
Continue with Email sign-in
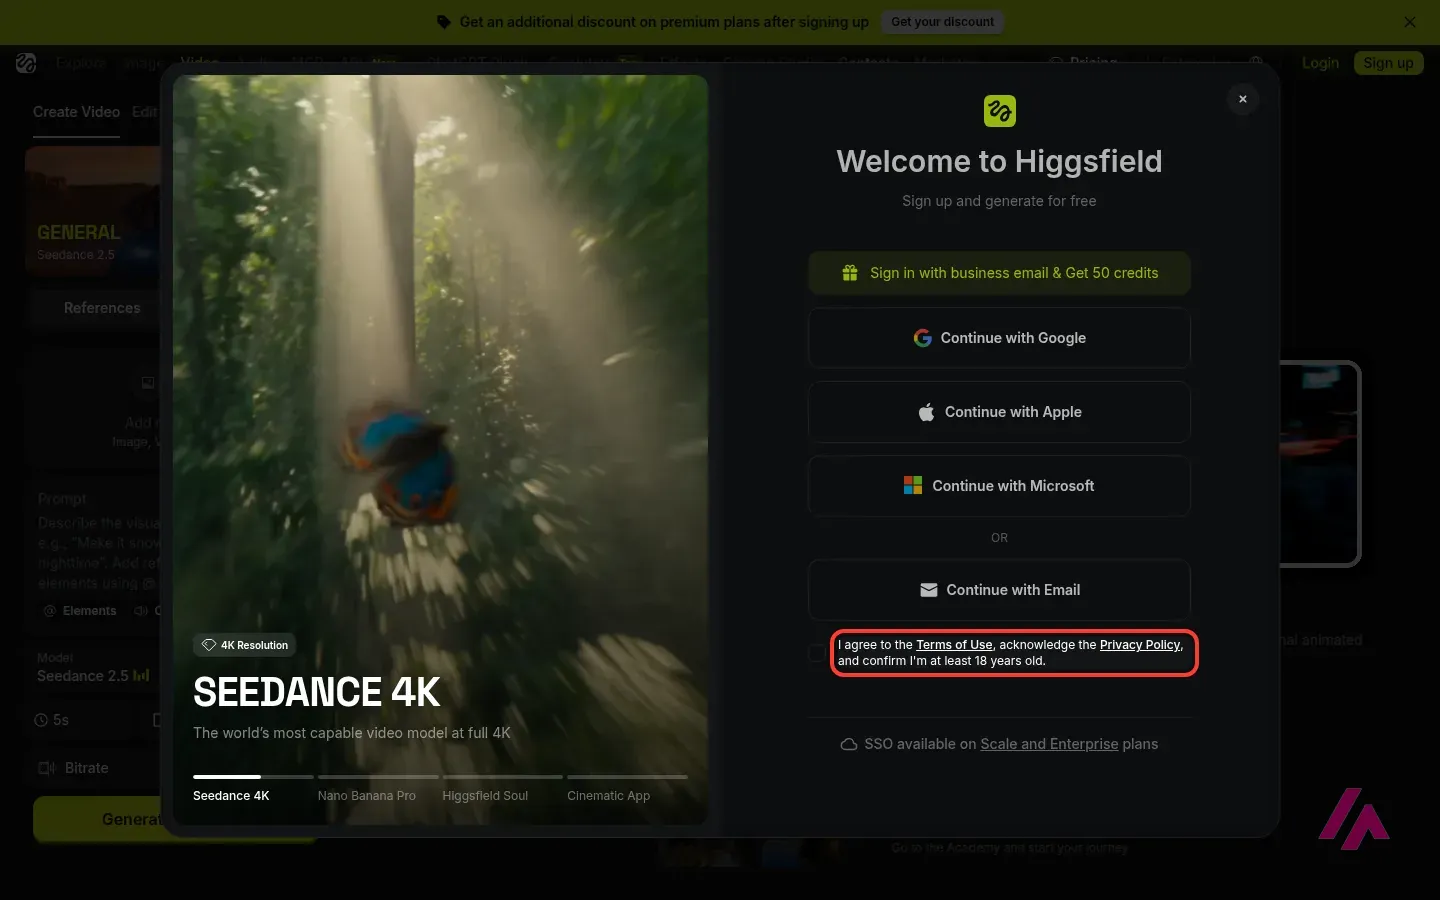pyautogui.click(x=999, y=590)
